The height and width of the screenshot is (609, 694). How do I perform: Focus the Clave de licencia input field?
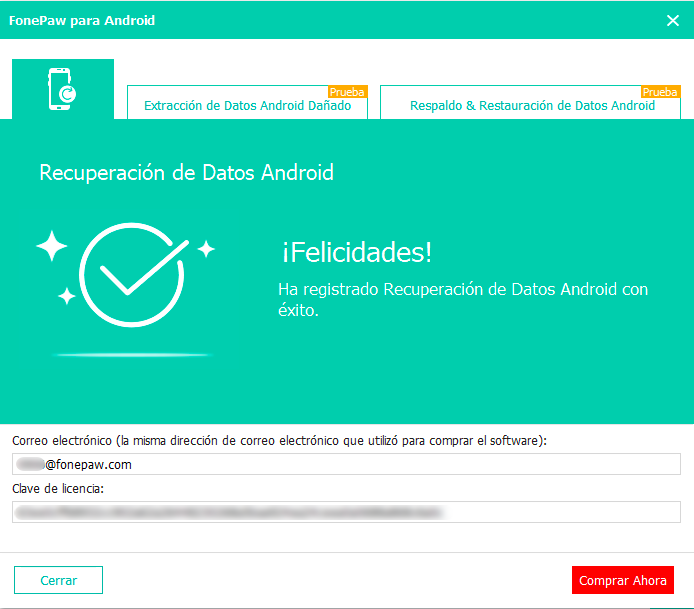pos(346,512)
